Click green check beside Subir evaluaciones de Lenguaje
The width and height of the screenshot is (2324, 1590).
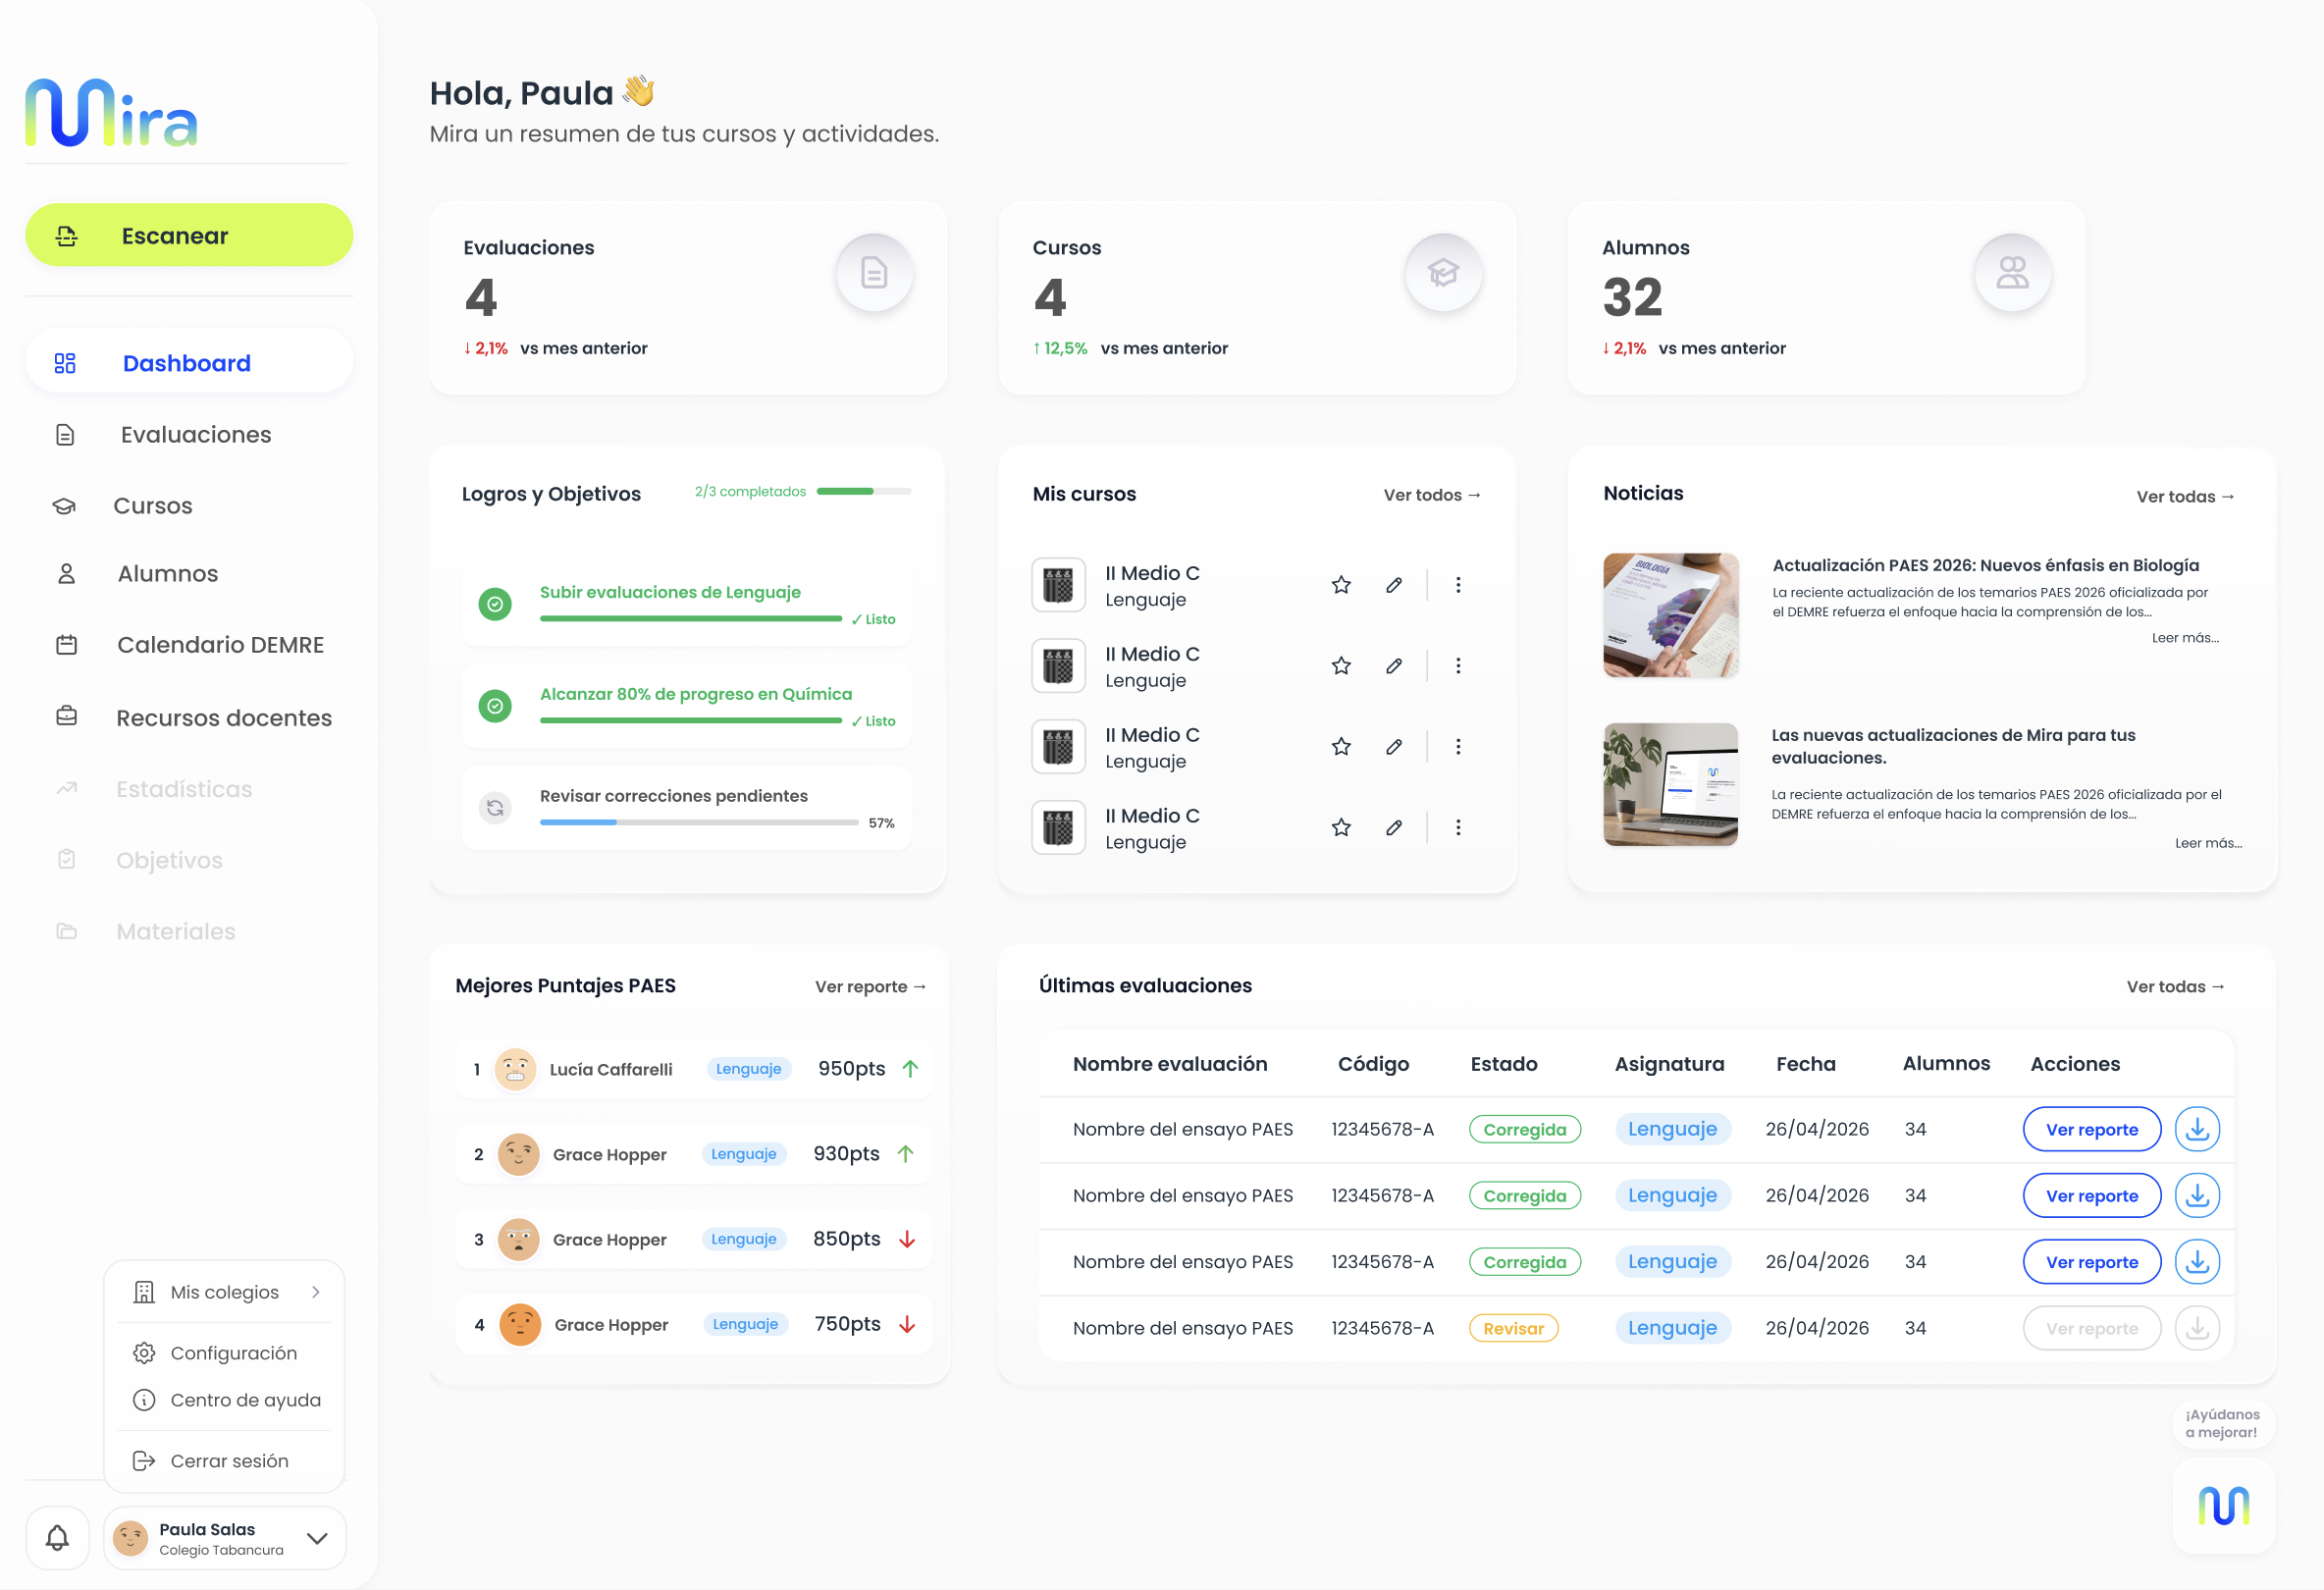[495, 604]
